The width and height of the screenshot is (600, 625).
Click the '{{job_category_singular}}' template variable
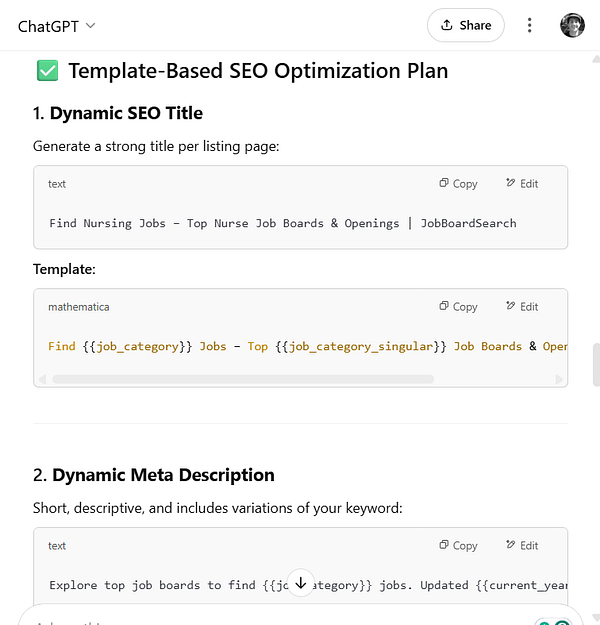360,346
